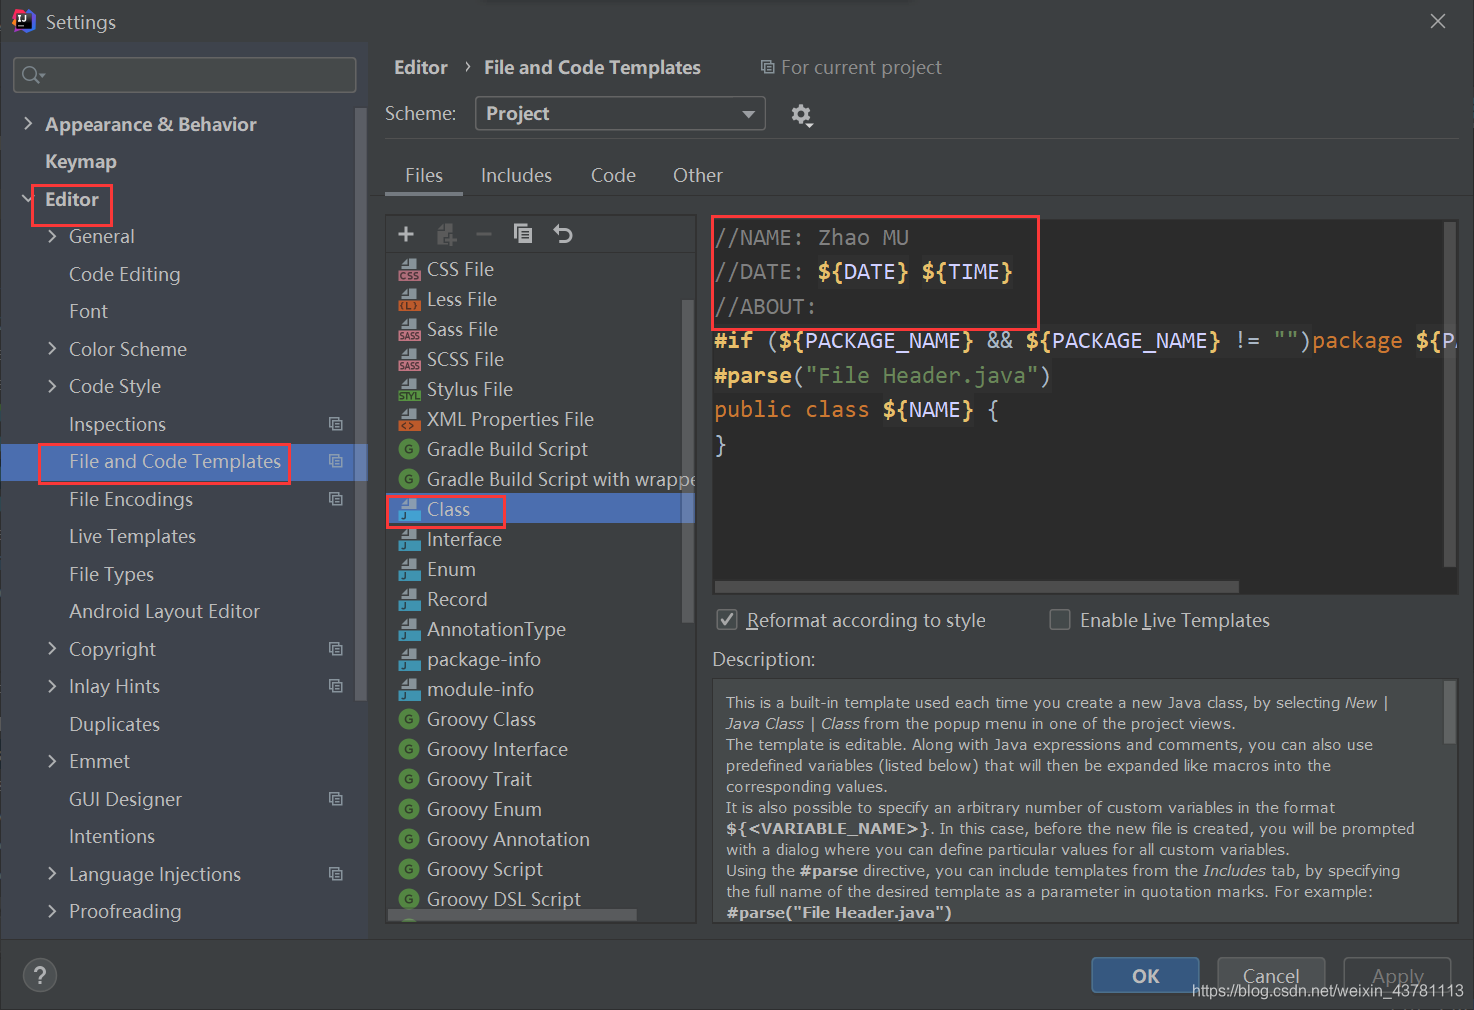Expand Color Scheme subsection
Viewport: 1474px width, 1010px height.
52,349
